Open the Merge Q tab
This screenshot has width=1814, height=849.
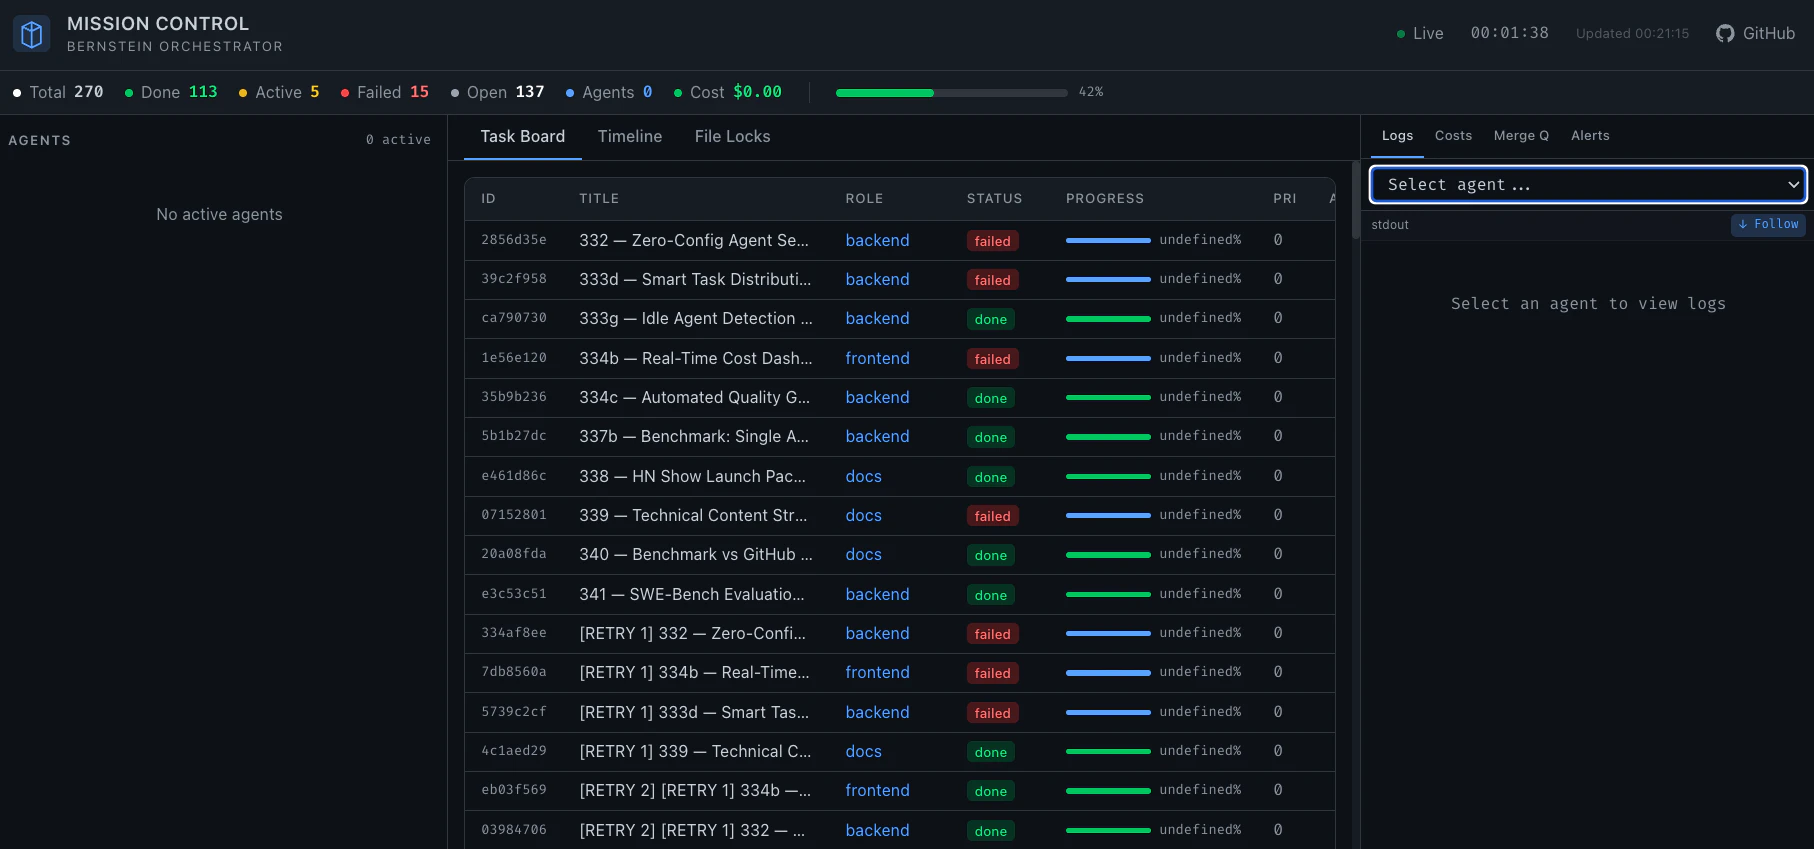pos(1520,135)
